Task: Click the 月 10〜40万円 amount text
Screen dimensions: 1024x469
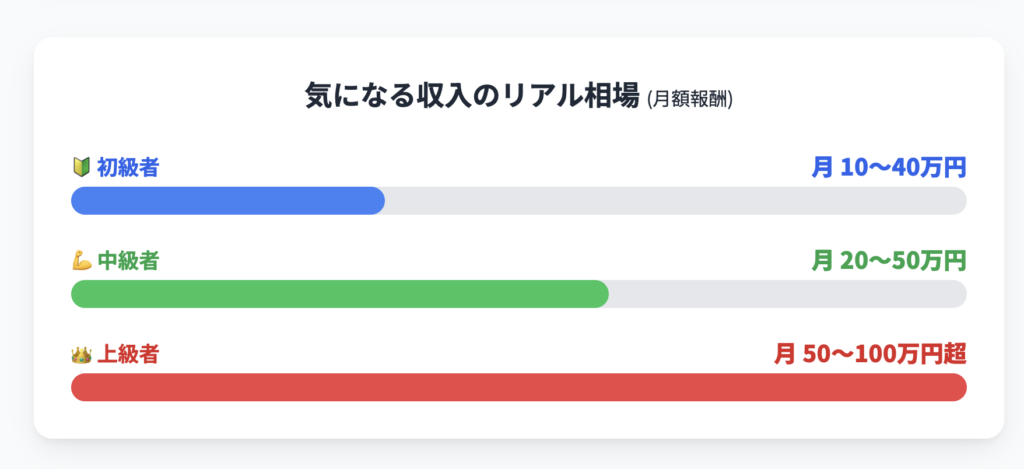Action: click(x=888, y=168)
